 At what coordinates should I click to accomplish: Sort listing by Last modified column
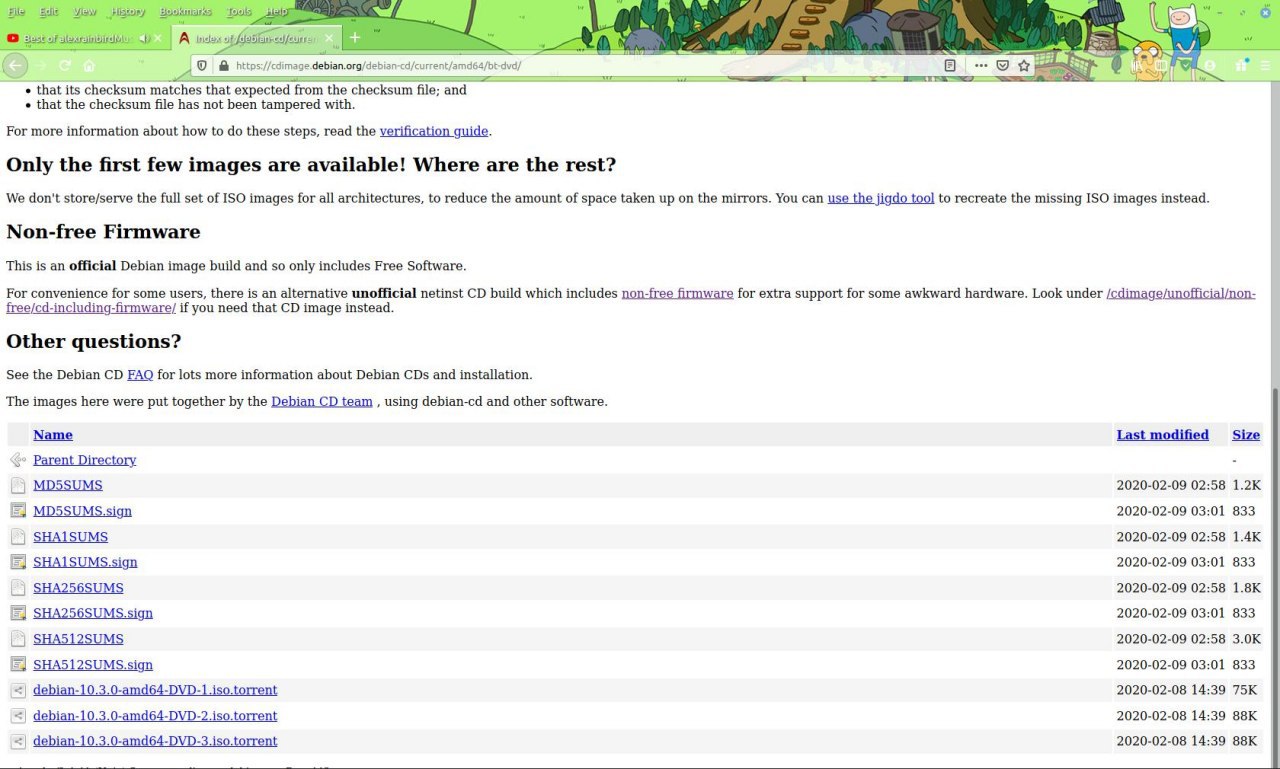point(1162,435)
